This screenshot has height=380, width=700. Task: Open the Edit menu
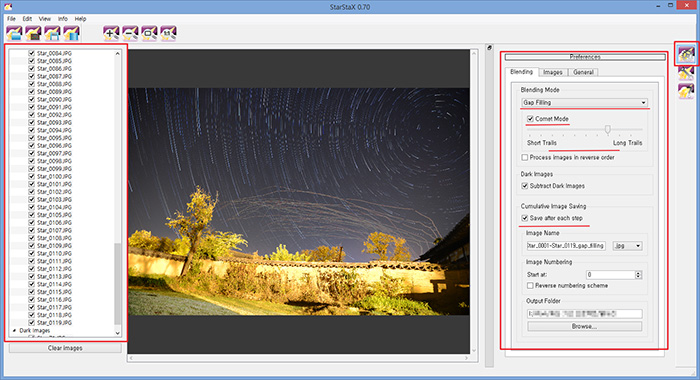(x=27, y=19)
